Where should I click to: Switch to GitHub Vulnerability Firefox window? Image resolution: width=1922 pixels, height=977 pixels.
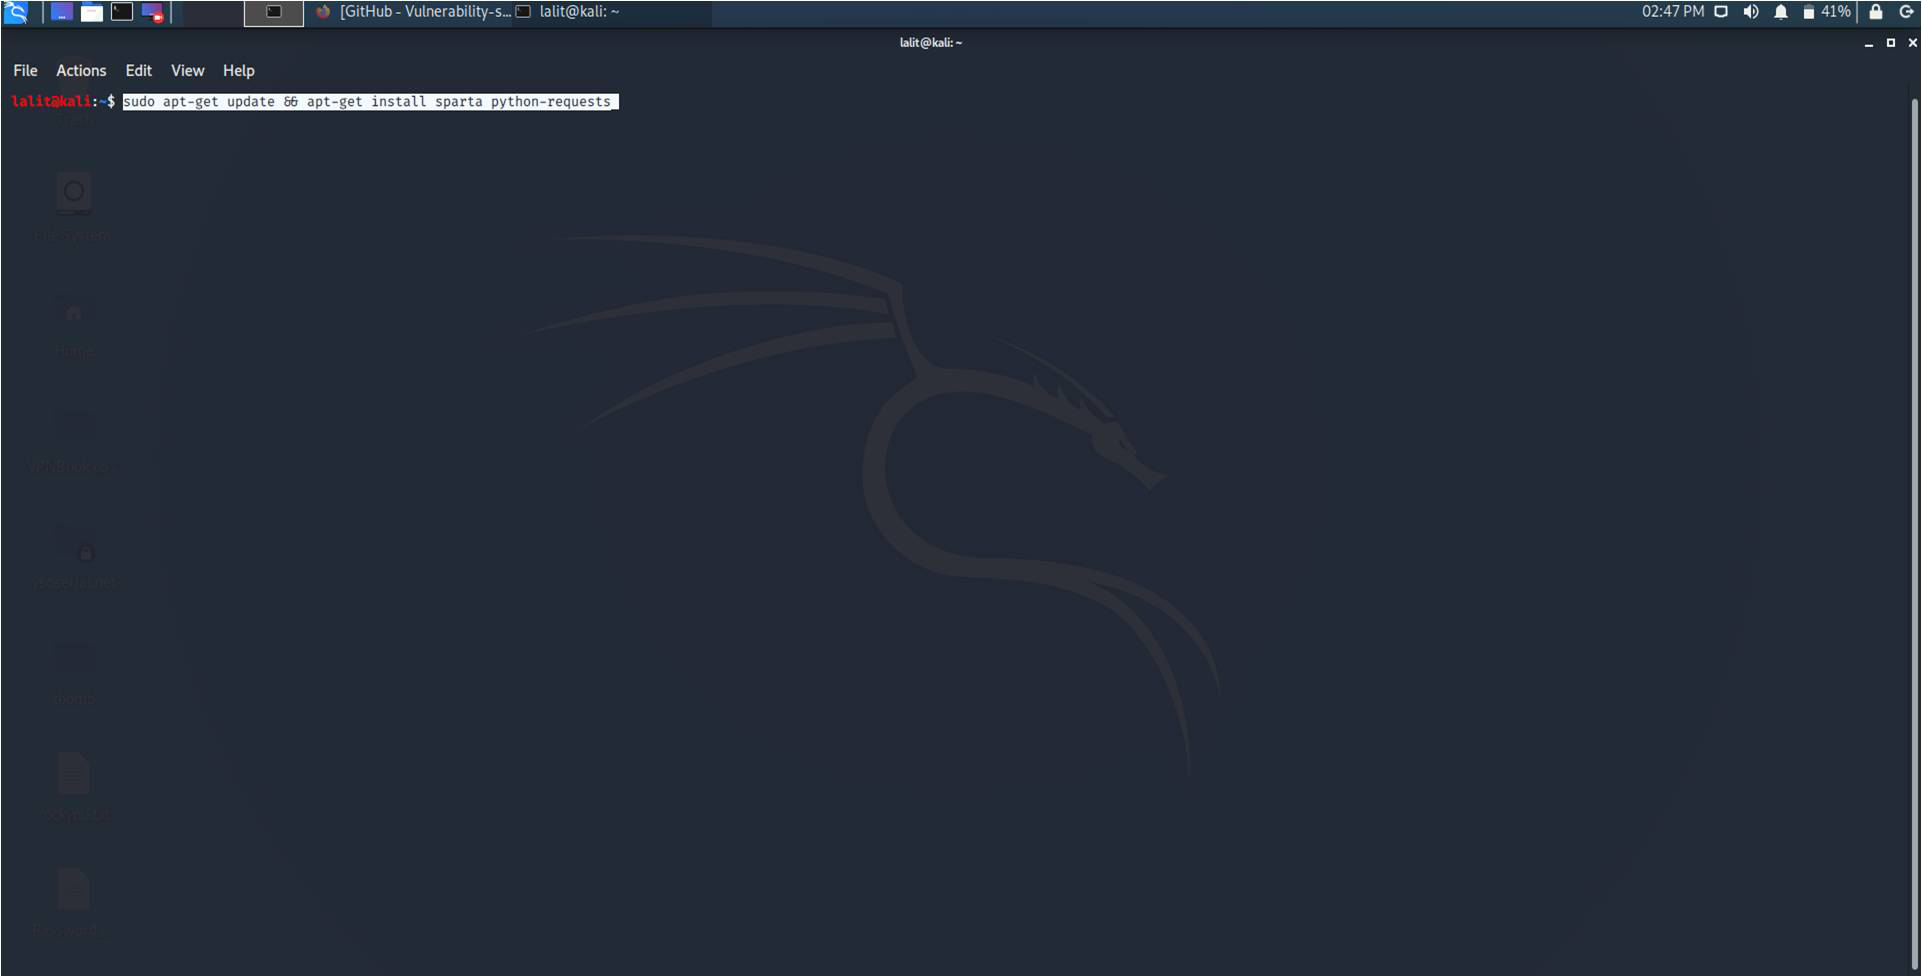click(414, 12)
